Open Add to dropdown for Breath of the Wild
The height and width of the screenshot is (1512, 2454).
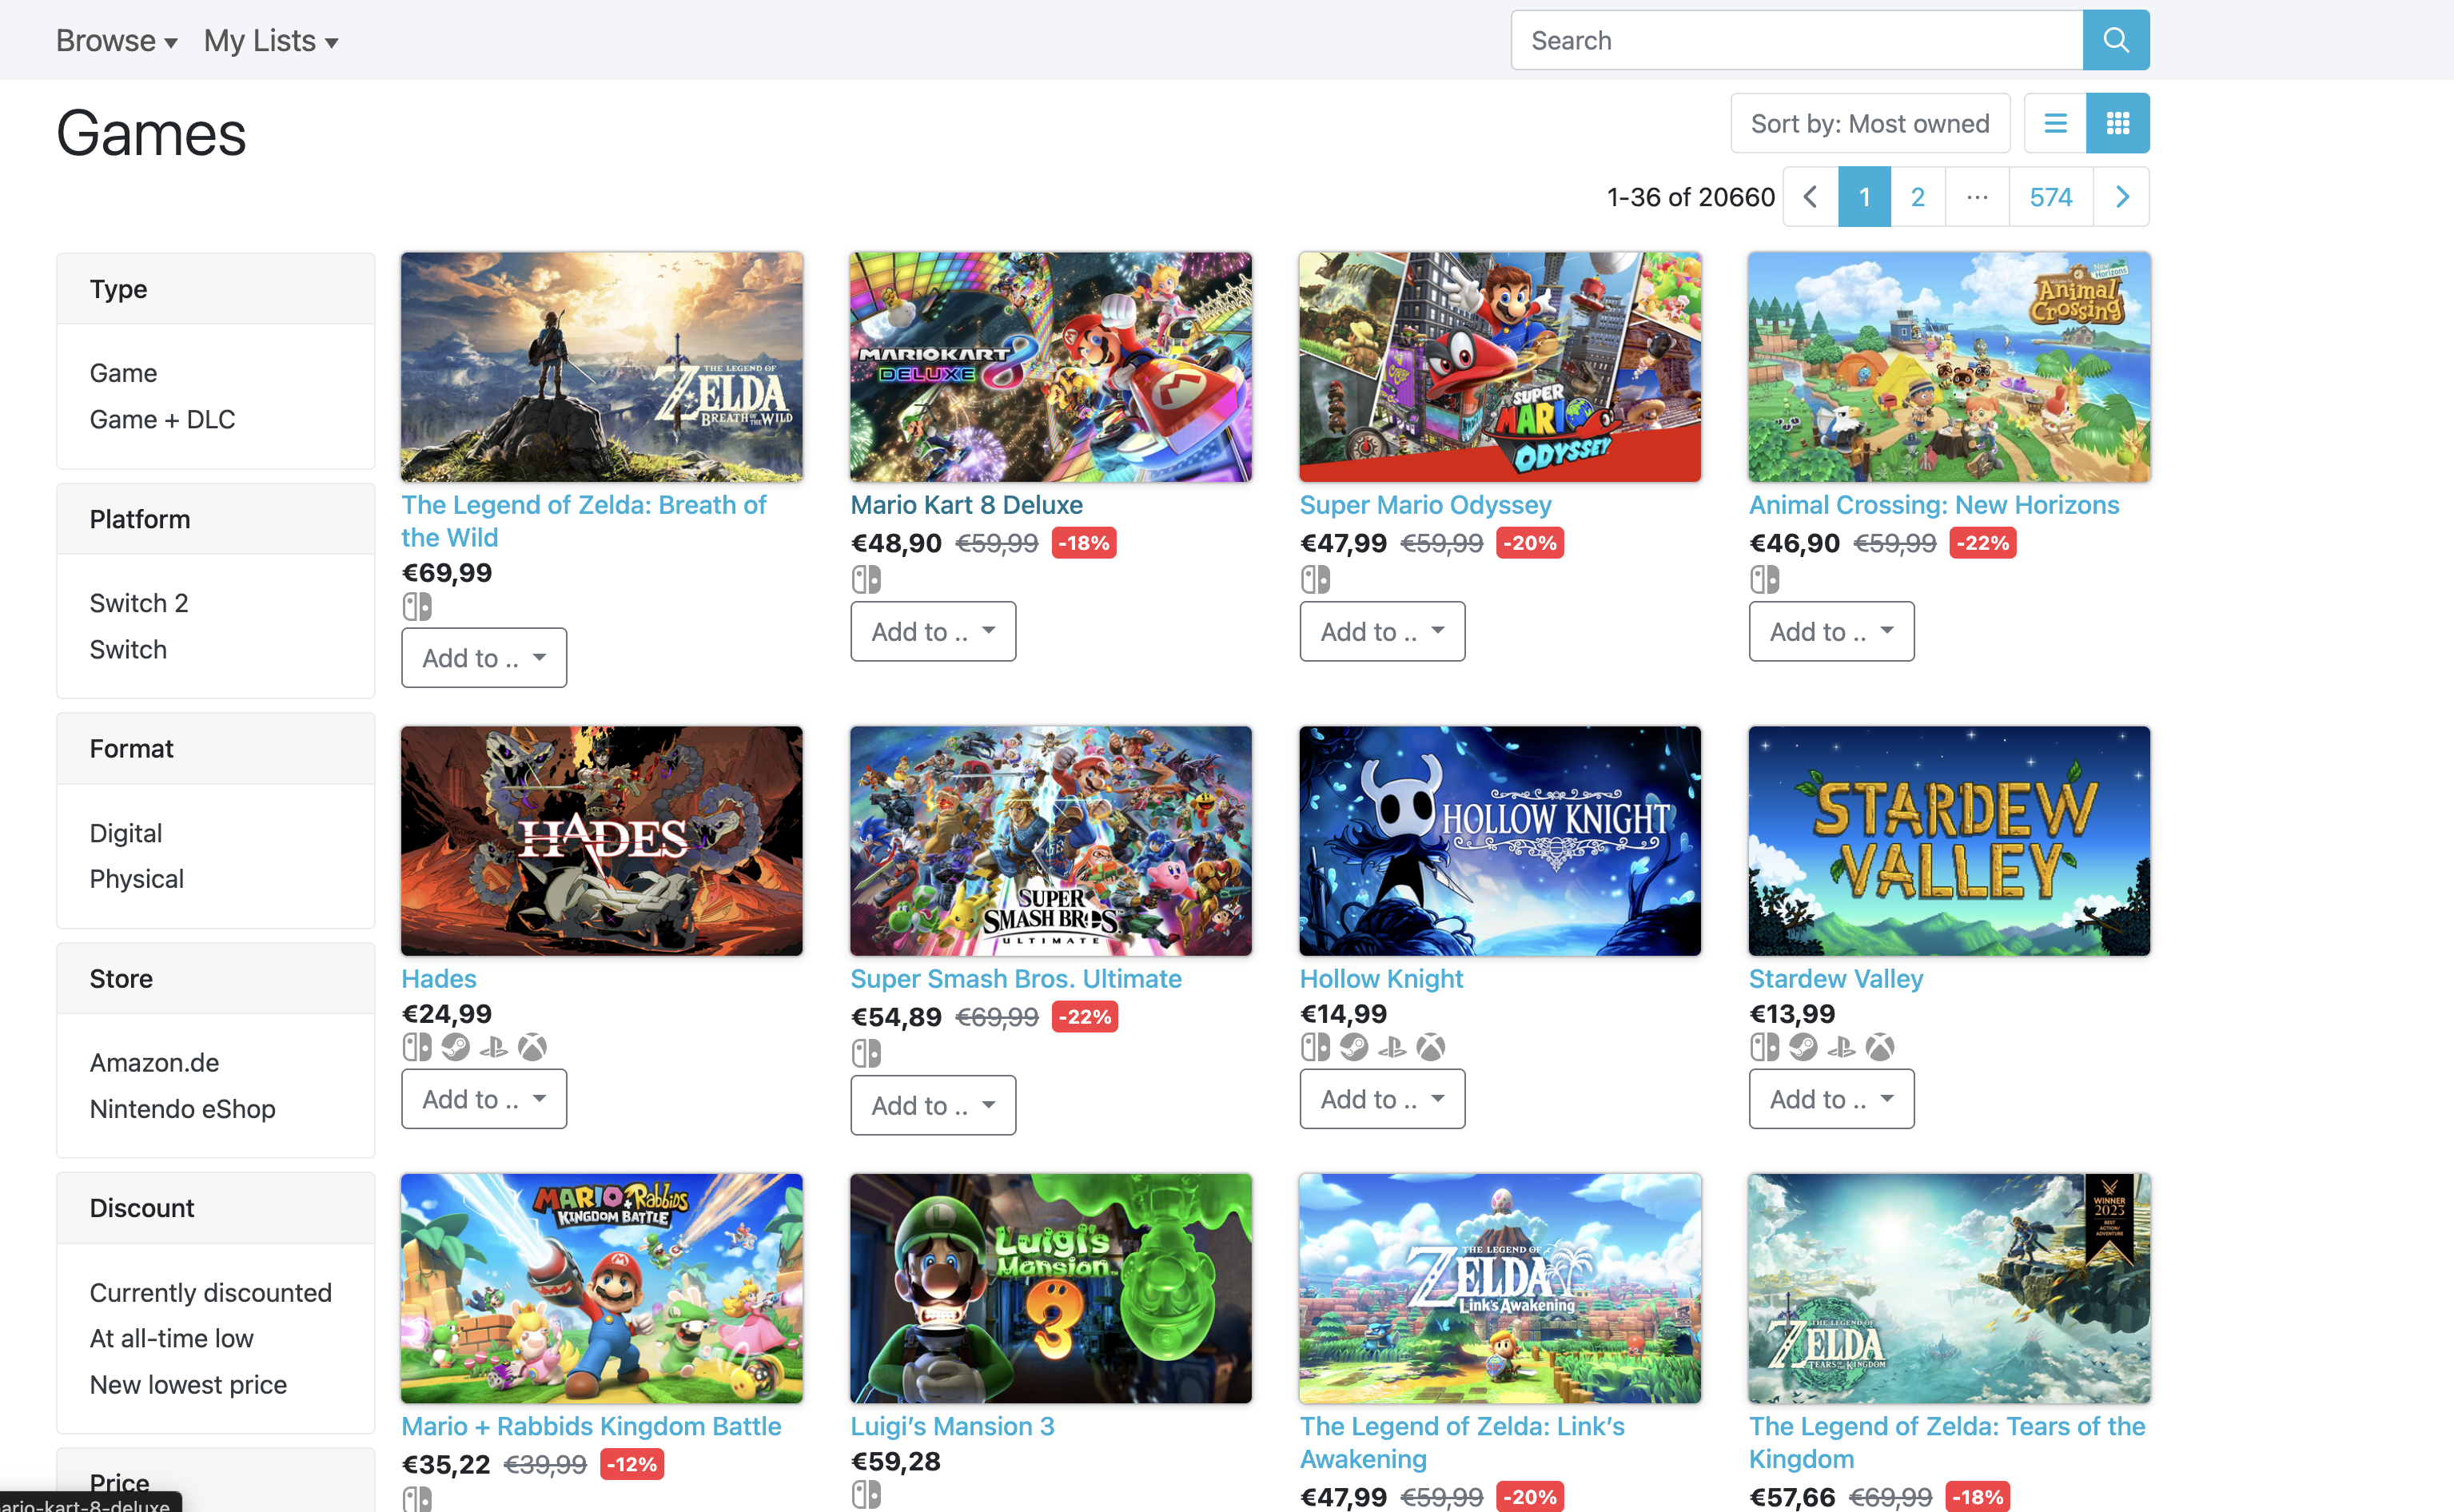pos(484,657)
